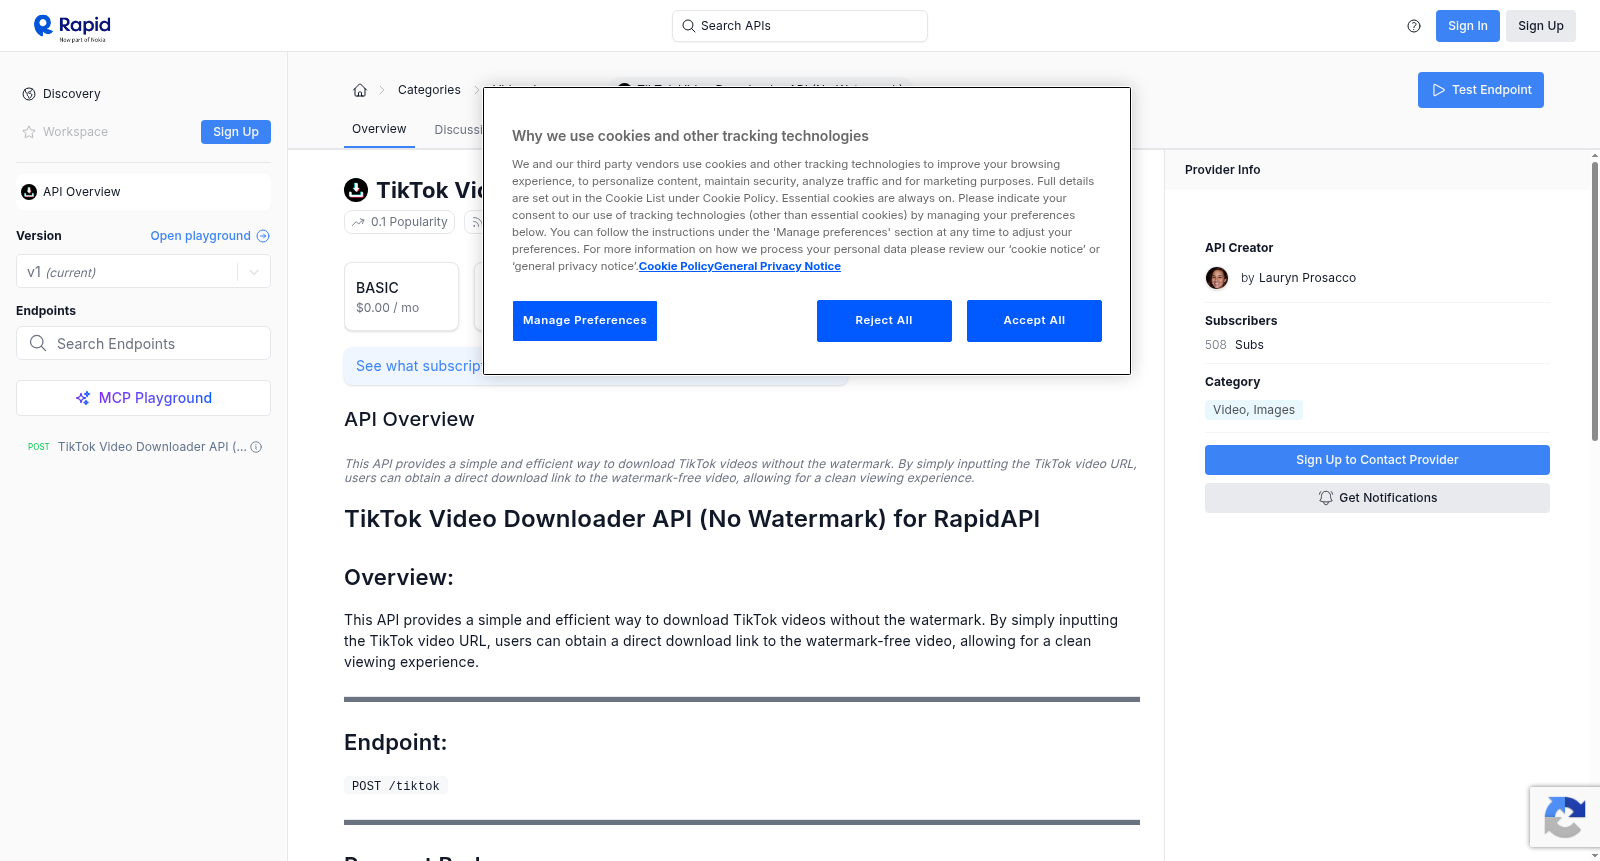This screenshot has width=1600, height=861.
Task: Focus the Search APIs box
Action: pyautogui.click(x=800, y=26)
